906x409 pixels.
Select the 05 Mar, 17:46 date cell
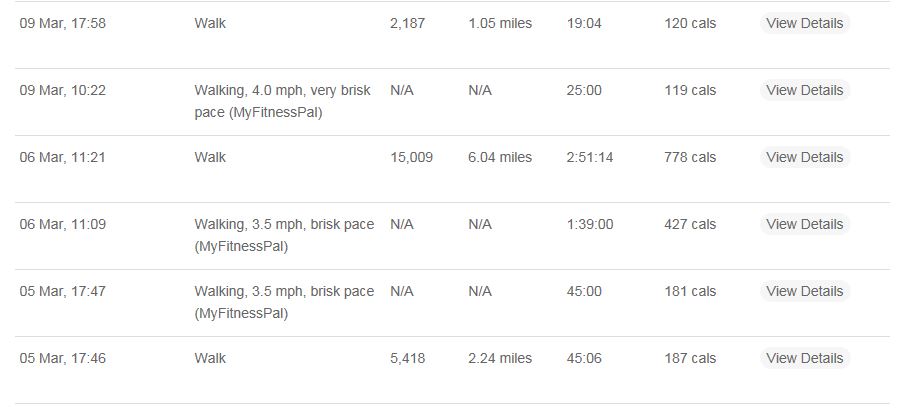pos(62,359)
